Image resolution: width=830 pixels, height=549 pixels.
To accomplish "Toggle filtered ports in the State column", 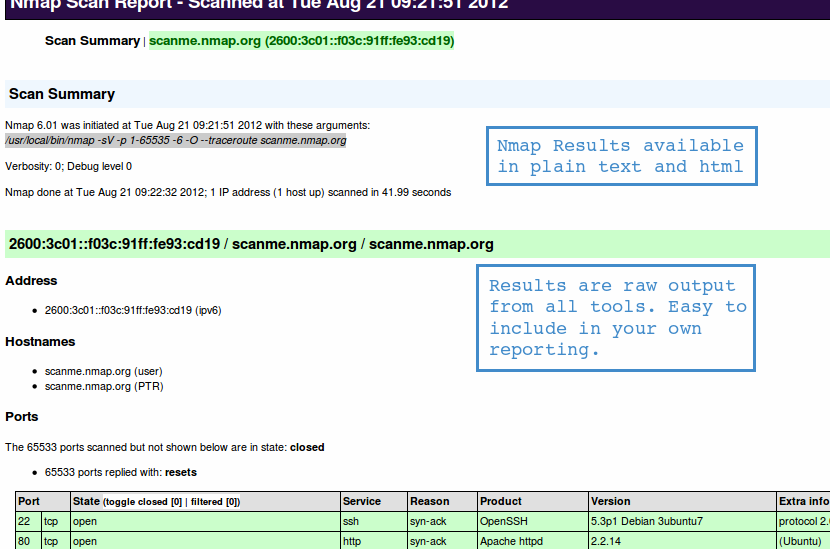I will [x=214, y=502].
